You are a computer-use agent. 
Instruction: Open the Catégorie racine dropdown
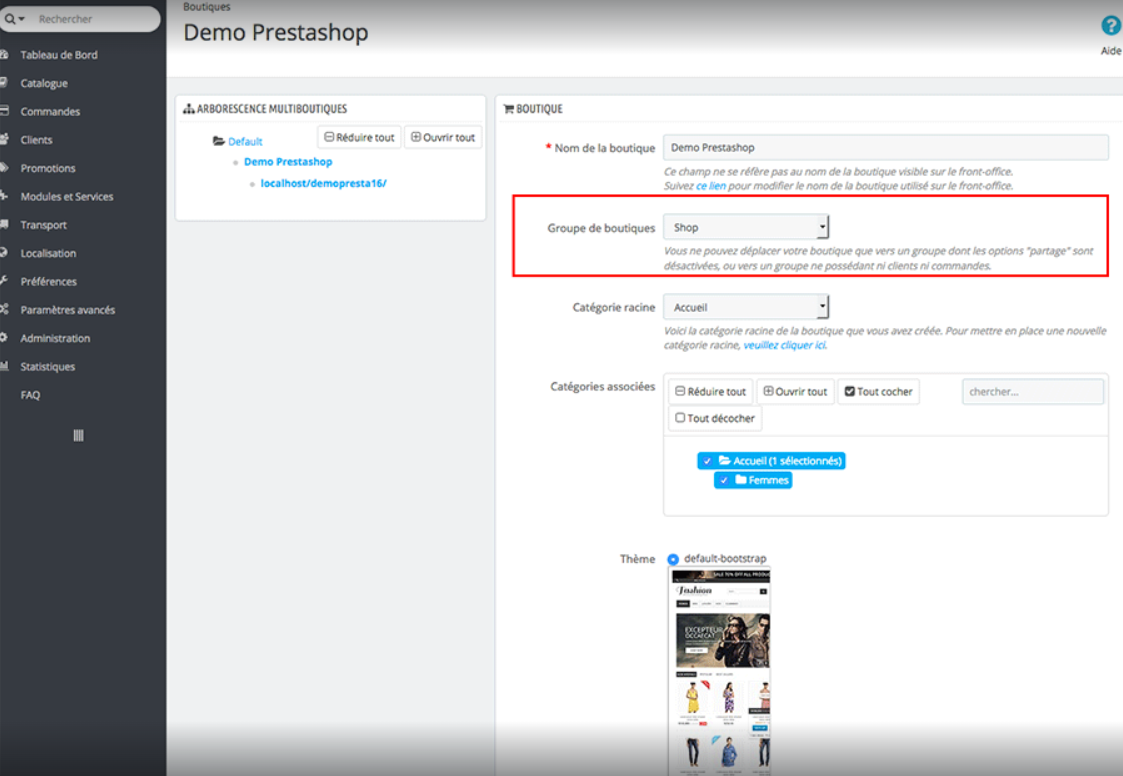coord(746,307)
